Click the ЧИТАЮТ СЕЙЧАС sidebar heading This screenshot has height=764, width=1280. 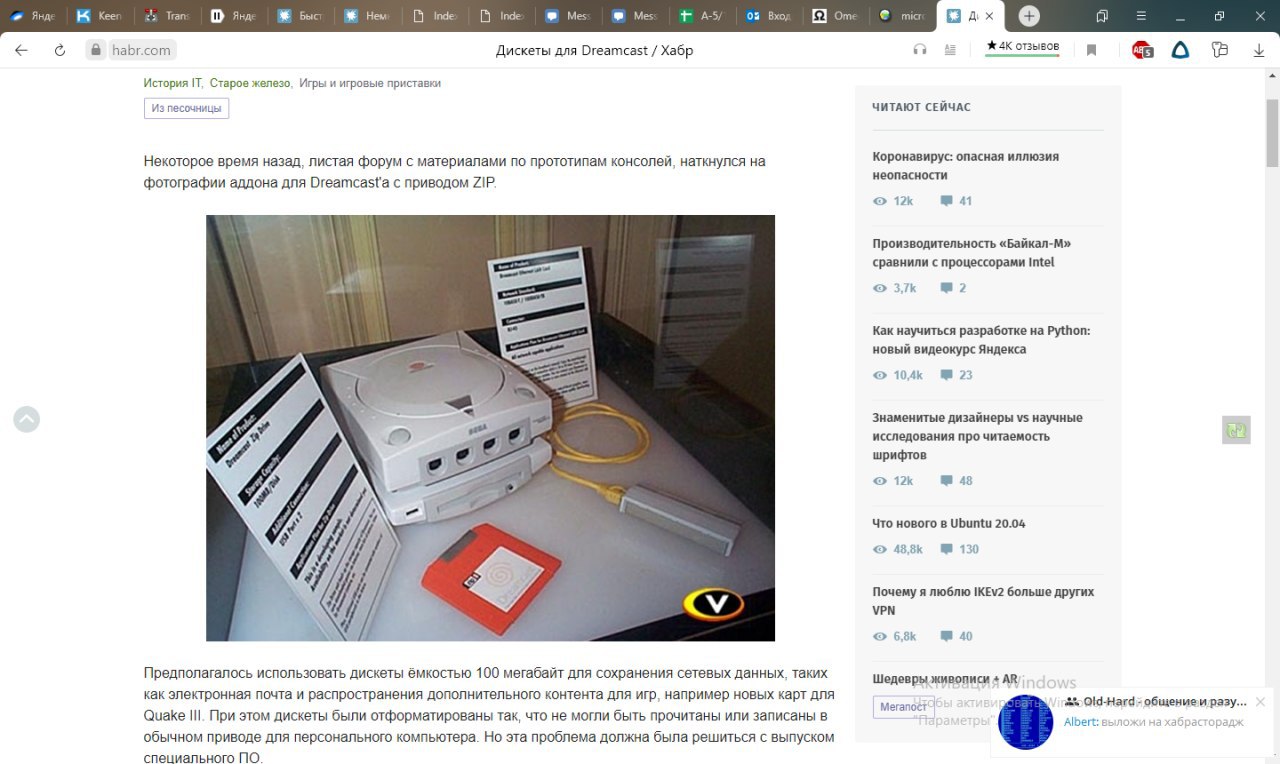(921, 107)
